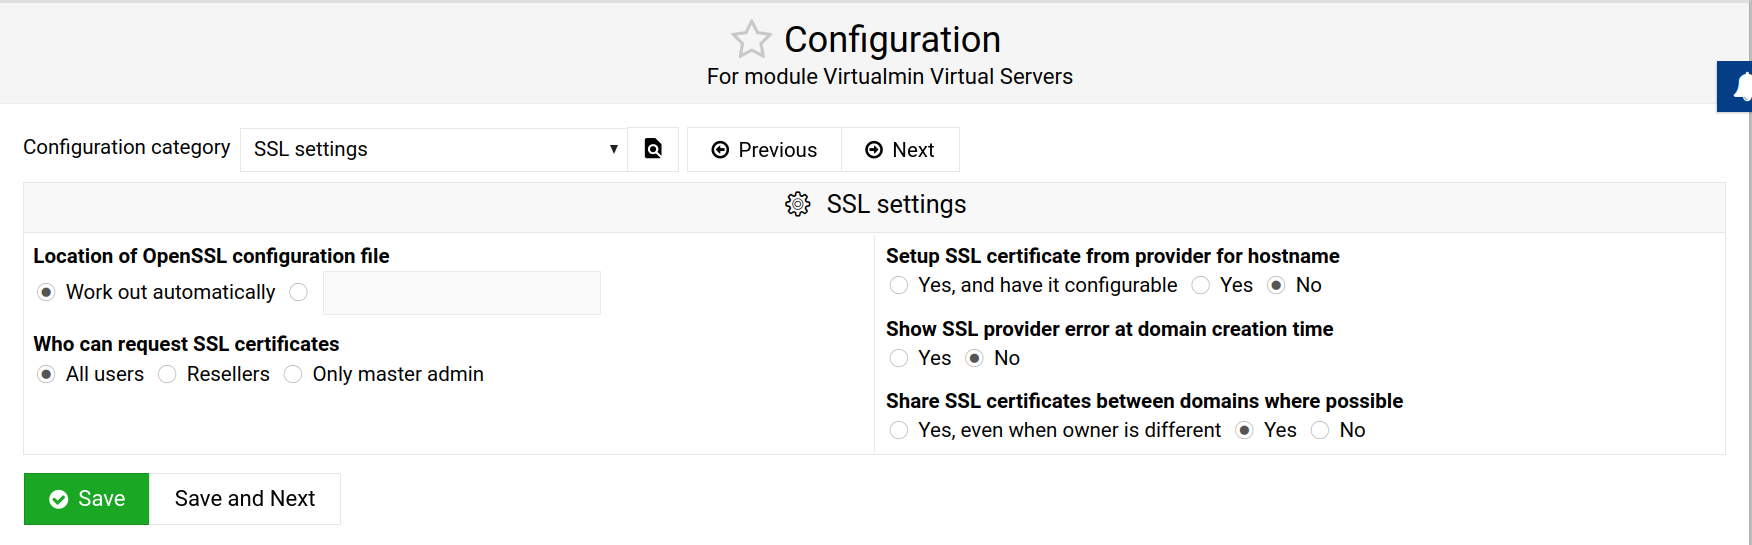Set hostname provider certificate setup to No

pos(1276,285)
